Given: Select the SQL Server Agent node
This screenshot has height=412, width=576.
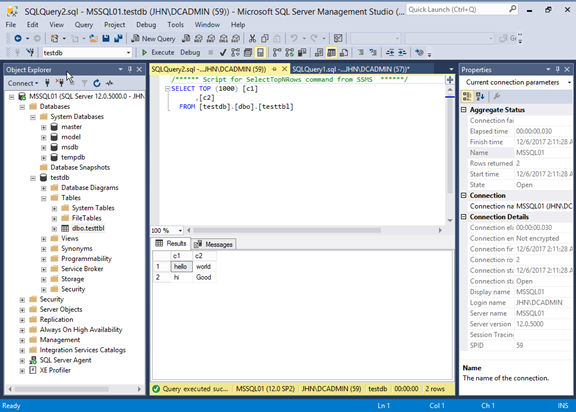Looking at the screenshot, I should coord(65,360).
